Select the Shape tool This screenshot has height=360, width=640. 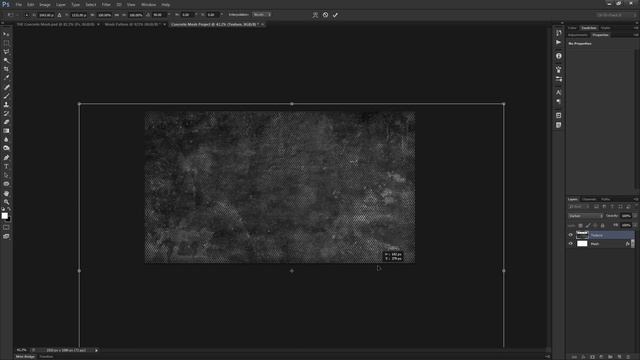pos(6,184)
